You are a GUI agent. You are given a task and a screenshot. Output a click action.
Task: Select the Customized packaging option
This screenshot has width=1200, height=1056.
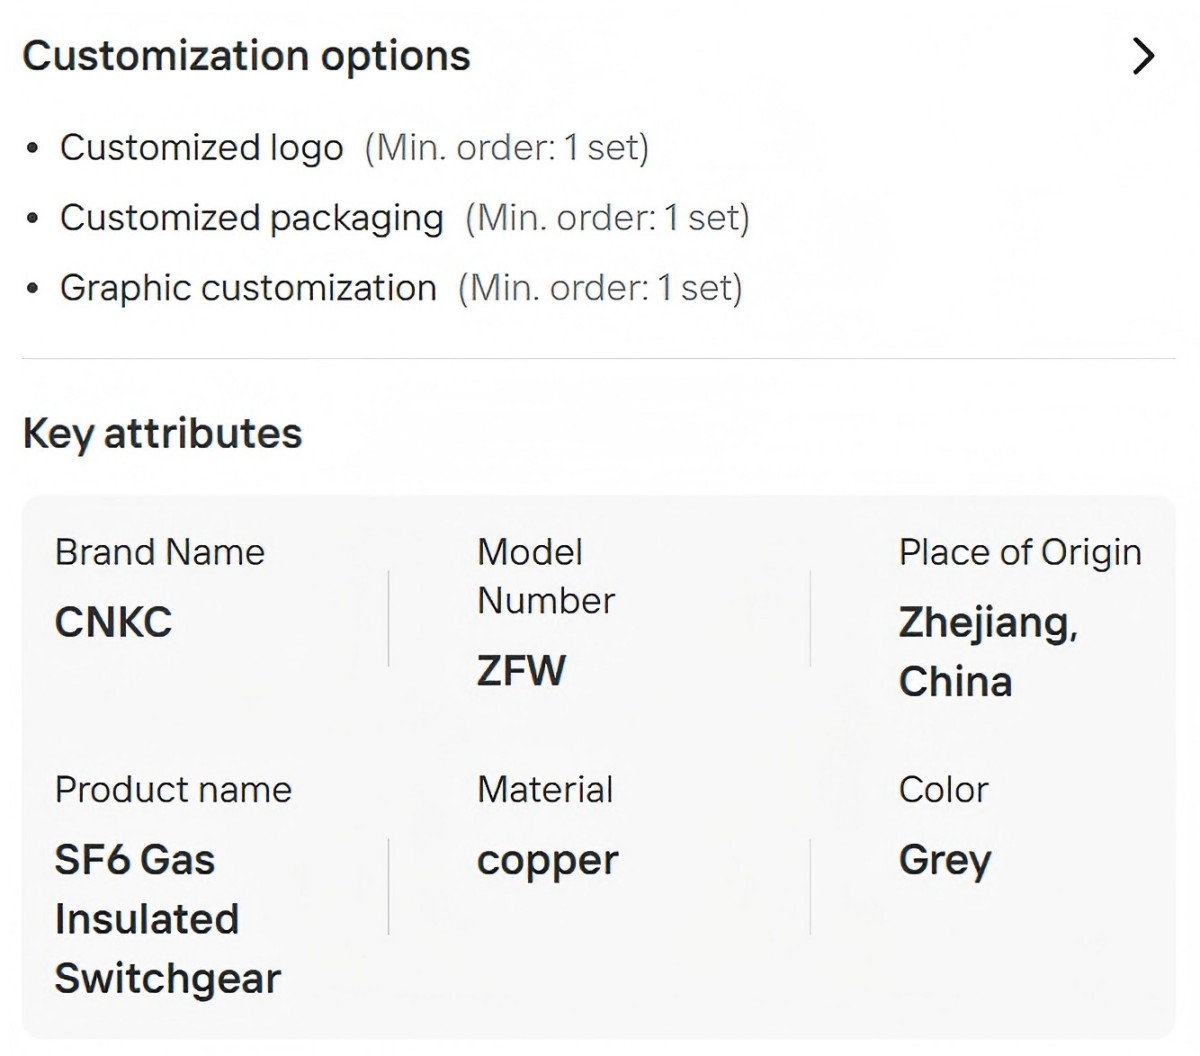(251, 218)
